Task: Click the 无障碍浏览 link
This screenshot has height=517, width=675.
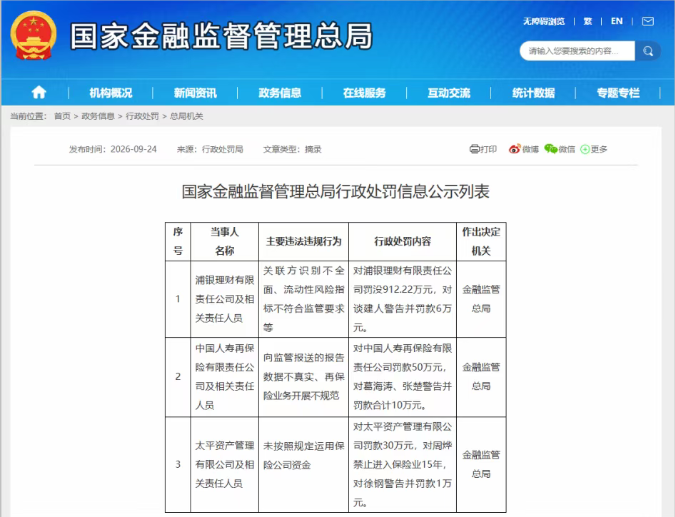Action: click(x=544, y=21)
